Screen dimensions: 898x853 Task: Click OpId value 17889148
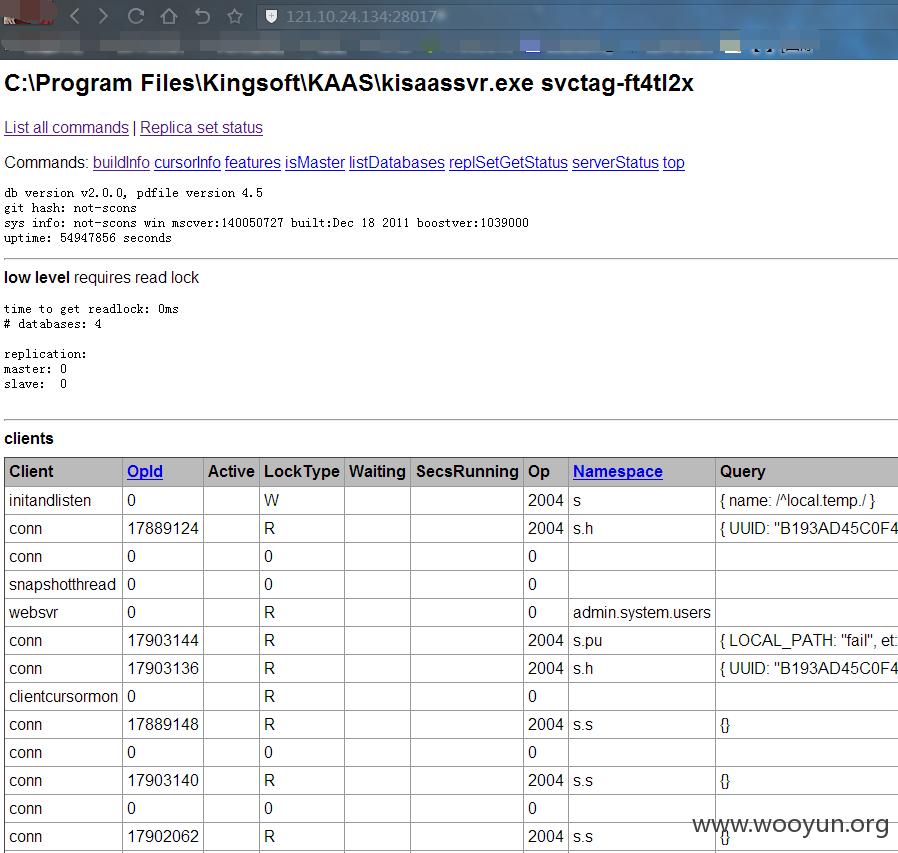163,725
